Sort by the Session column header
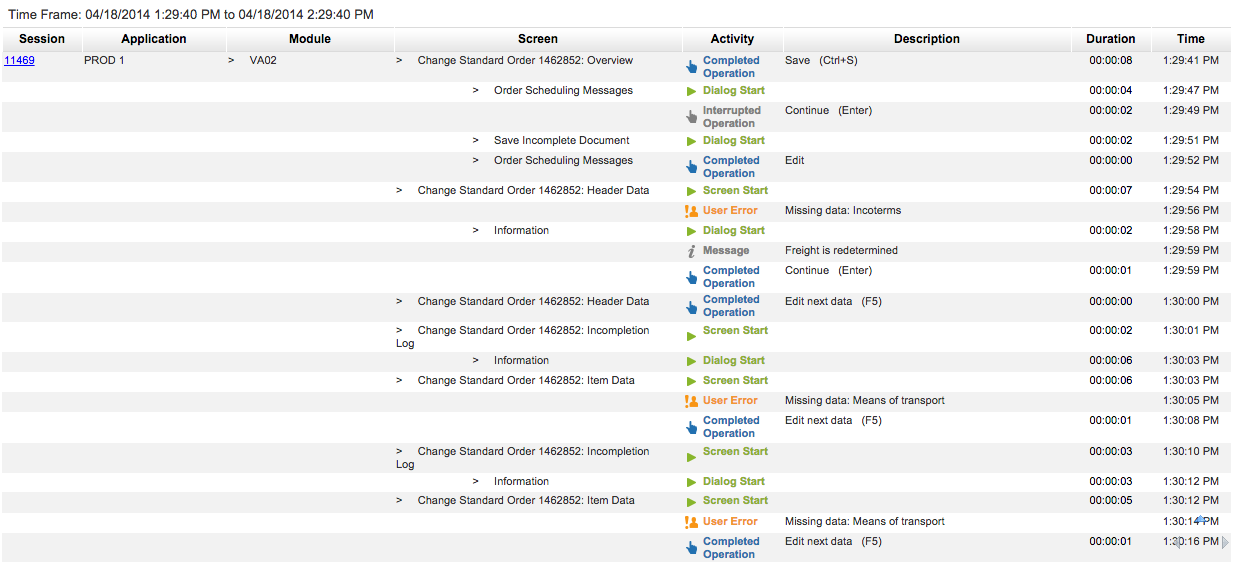The height and width of the screenshot is (562, 1234). [42, 39]
